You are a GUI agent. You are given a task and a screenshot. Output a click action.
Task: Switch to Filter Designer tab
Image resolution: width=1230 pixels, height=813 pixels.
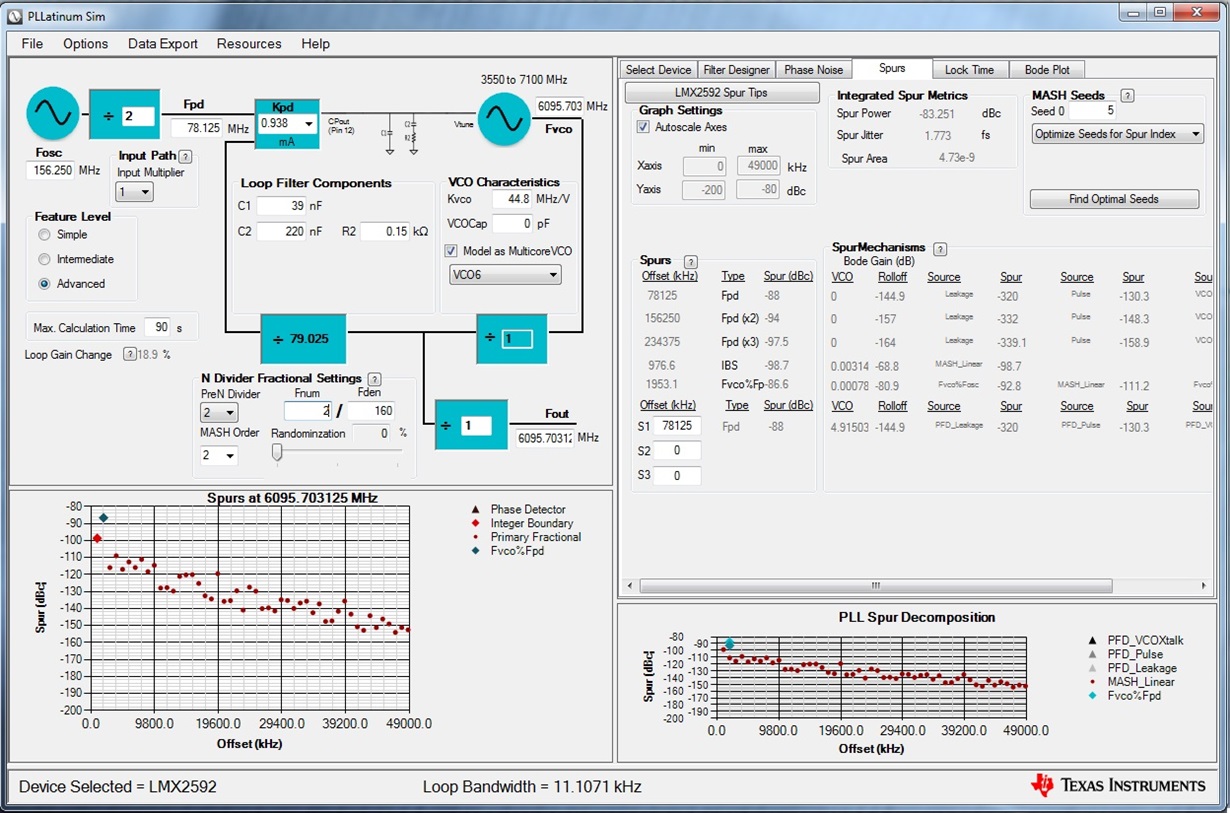[x=736, y=70]
